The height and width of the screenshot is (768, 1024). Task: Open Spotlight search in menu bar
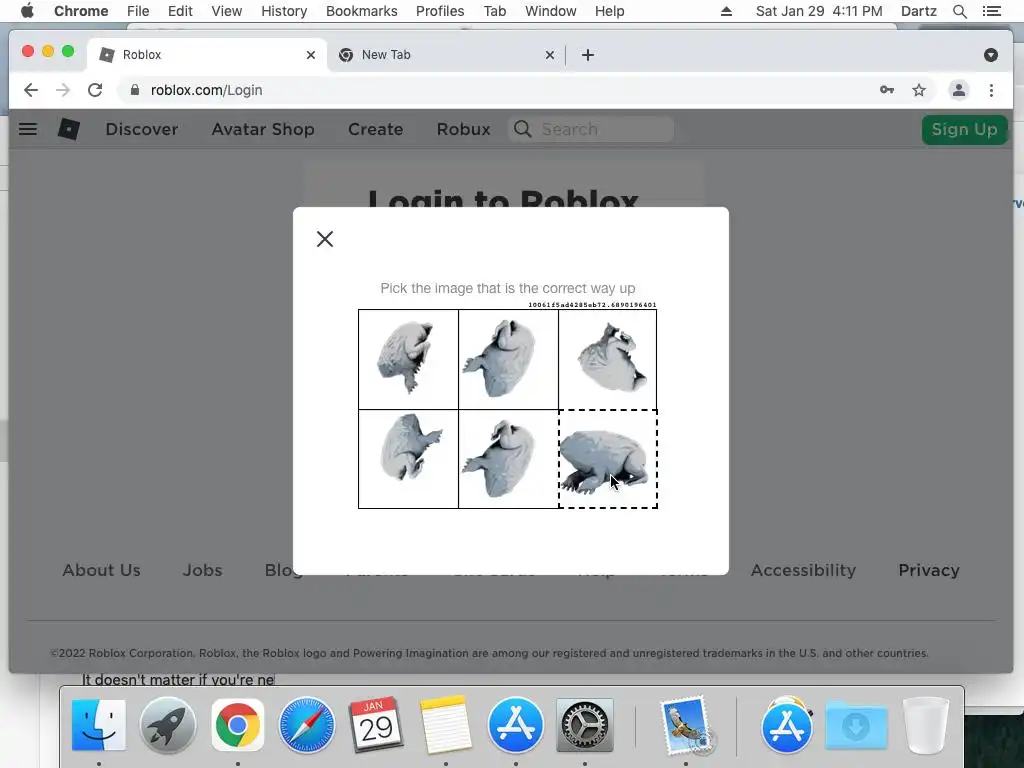959,11
